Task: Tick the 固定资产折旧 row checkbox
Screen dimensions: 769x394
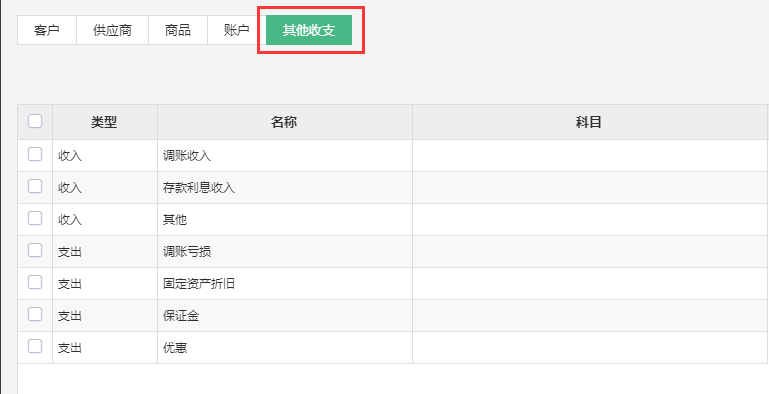Action: 35,283
